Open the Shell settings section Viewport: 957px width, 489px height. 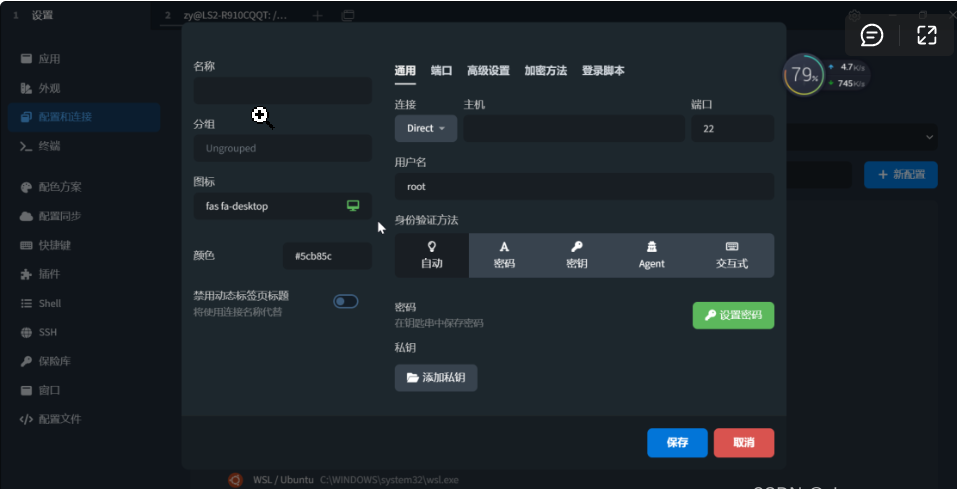pos(84,303)
